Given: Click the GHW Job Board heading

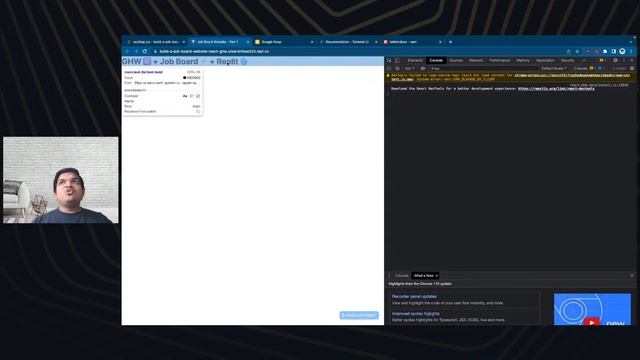Looking at the screenshot, I should click(x=185, y=62).
